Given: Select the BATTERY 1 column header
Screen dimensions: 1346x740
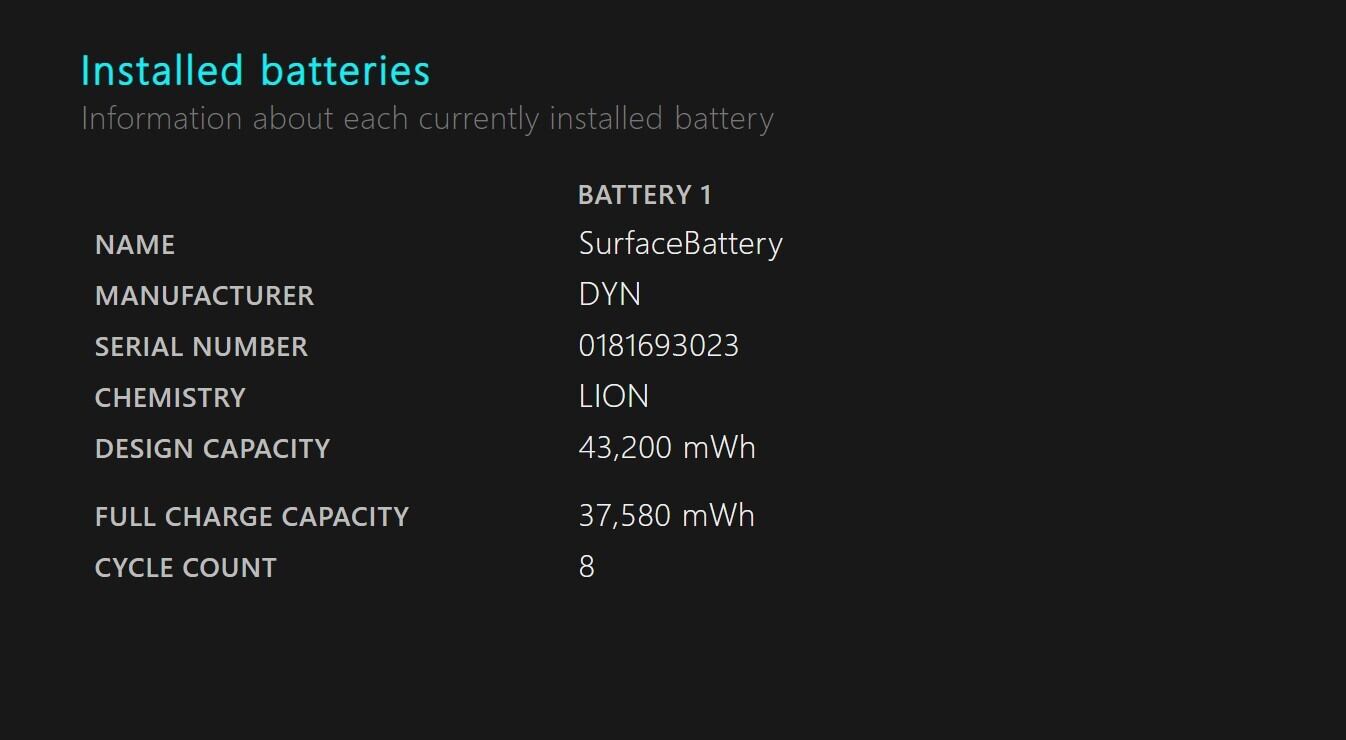Looking at the screenshot, I should click(x=644, y=195).
